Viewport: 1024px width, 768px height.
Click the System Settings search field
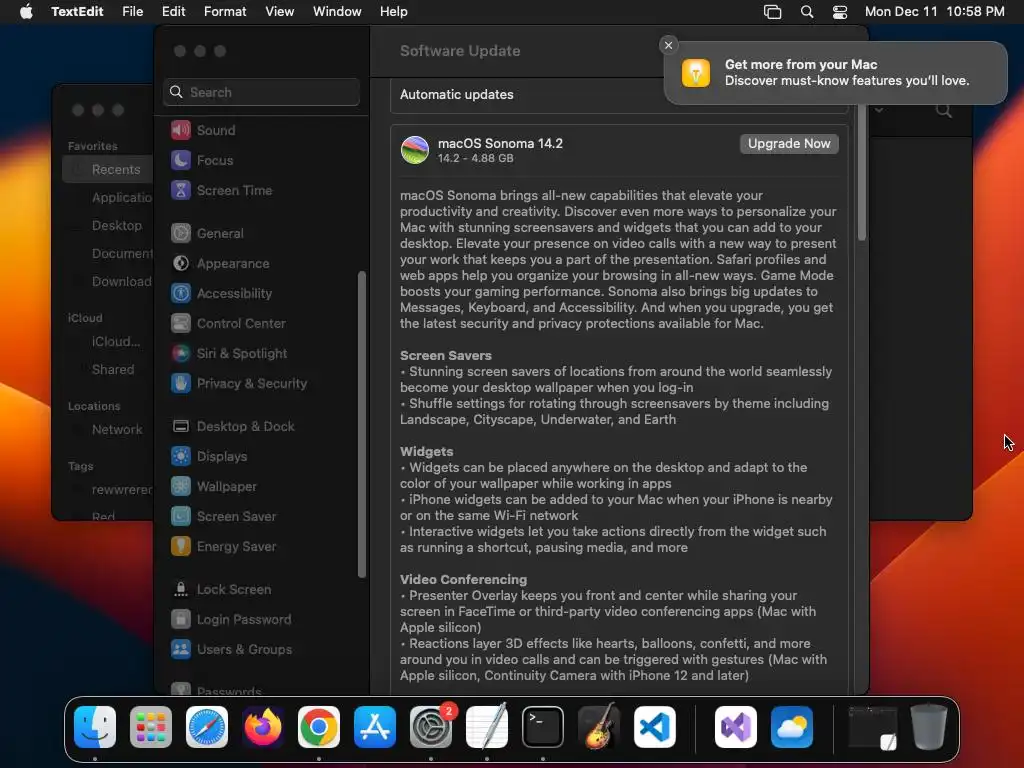pyautogui.click(x=261, y=92)
